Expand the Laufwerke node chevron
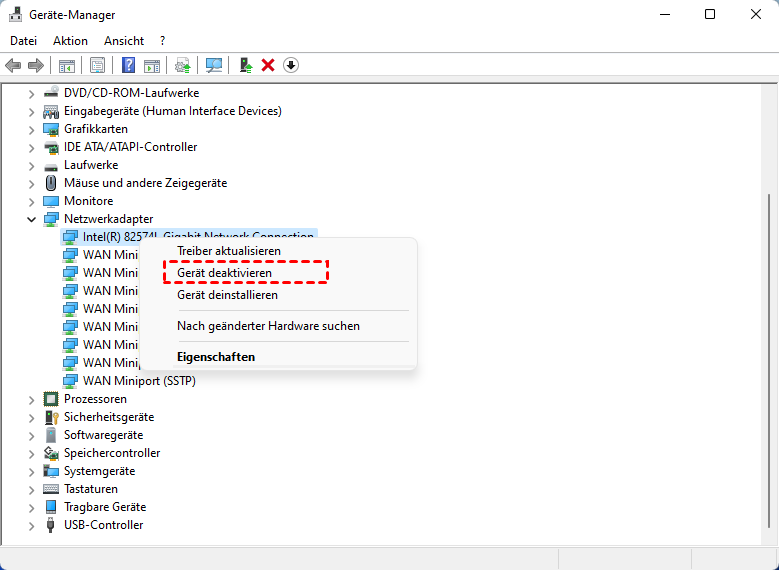Screen dimensions: 779x570 click(31, 166)
